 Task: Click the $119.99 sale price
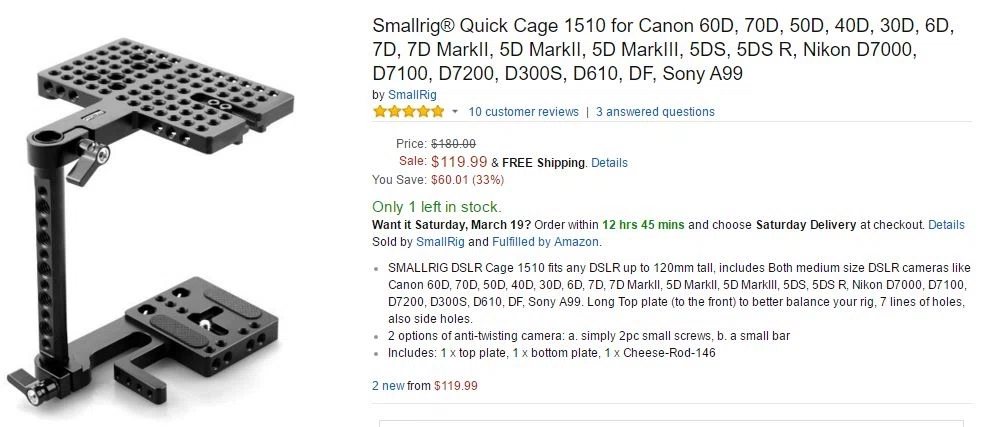click(x=459, y=162)
